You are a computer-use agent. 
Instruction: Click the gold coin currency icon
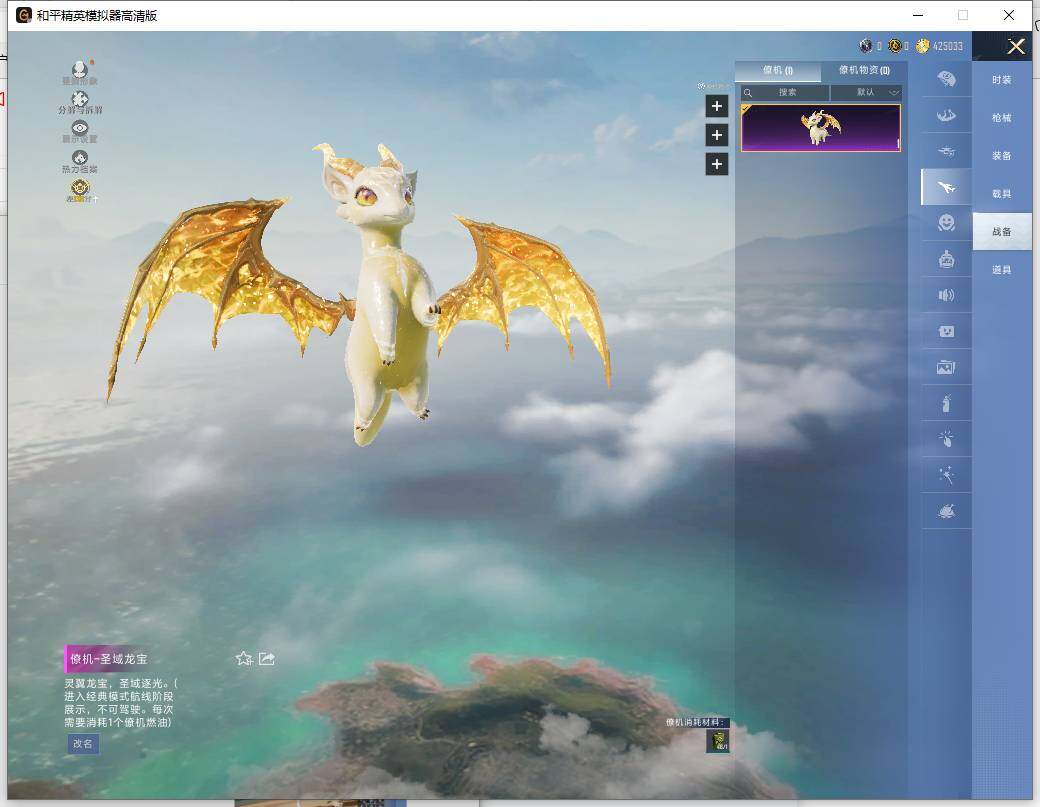tap(923, 46)
